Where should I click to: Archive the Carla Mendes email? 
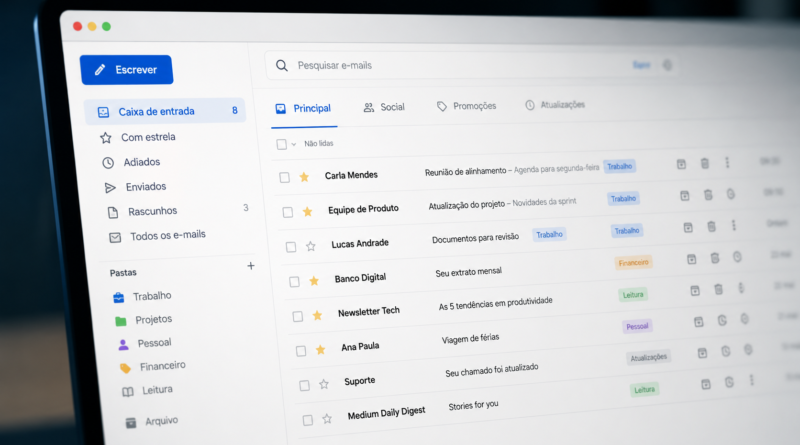tap(681, 164)
